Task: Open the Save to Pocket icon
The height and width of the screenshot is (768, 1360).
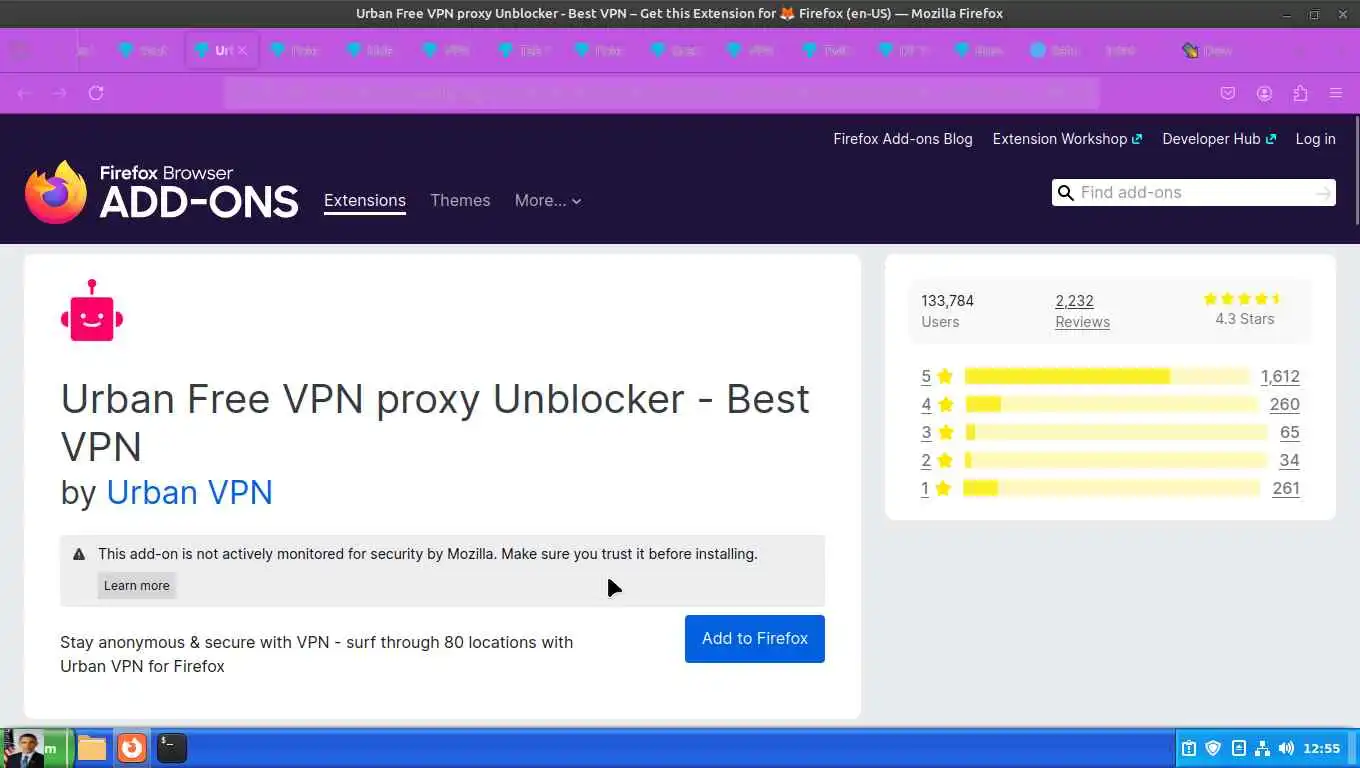Action: pos(1228,93)
